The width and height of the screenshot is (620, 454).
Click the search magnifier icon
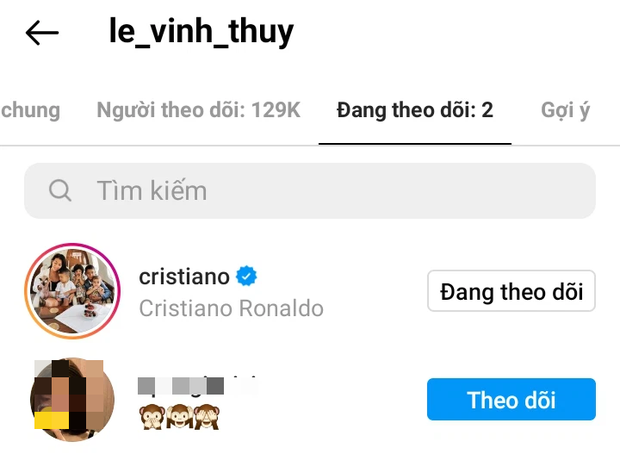[60, 191]
